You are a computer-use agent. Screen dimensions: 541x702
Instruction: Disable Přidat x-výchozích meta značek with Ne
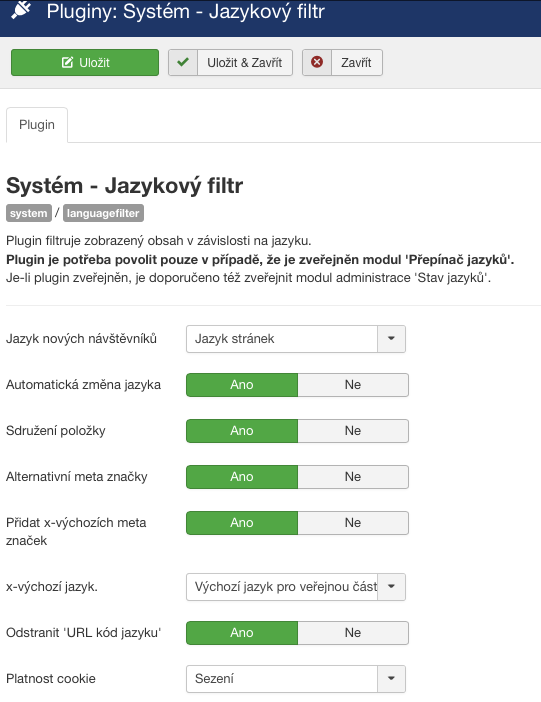(x=353, y=523)
